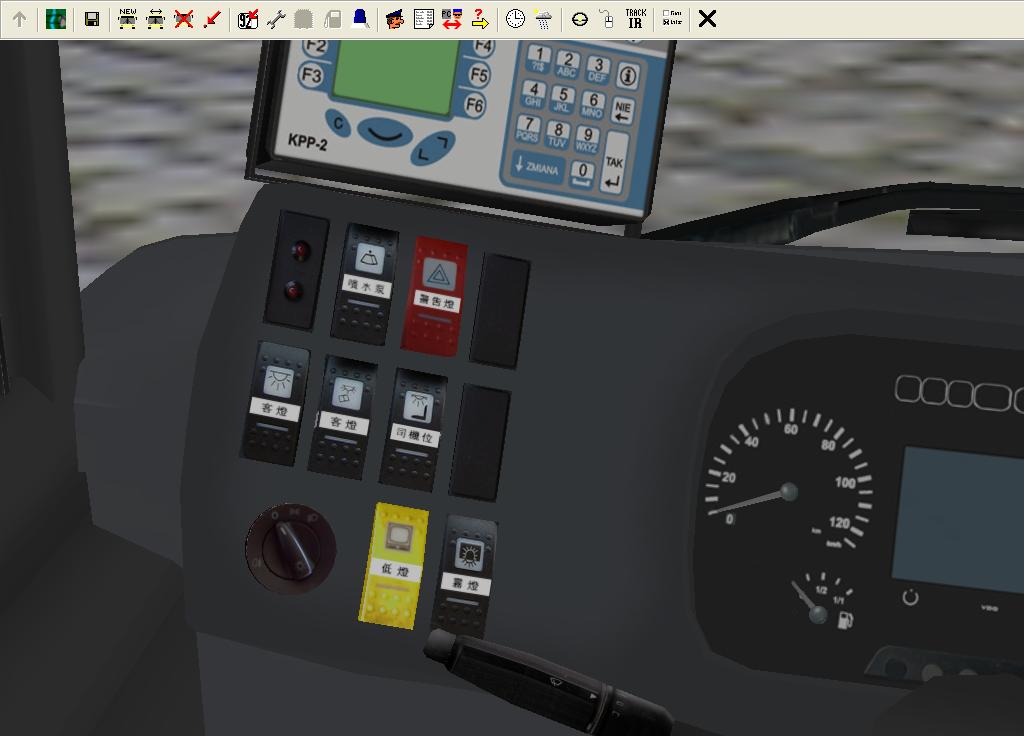Open the clock time settings icon
This screenshot has width=1024, height=736.
click(x=515, y=19)
